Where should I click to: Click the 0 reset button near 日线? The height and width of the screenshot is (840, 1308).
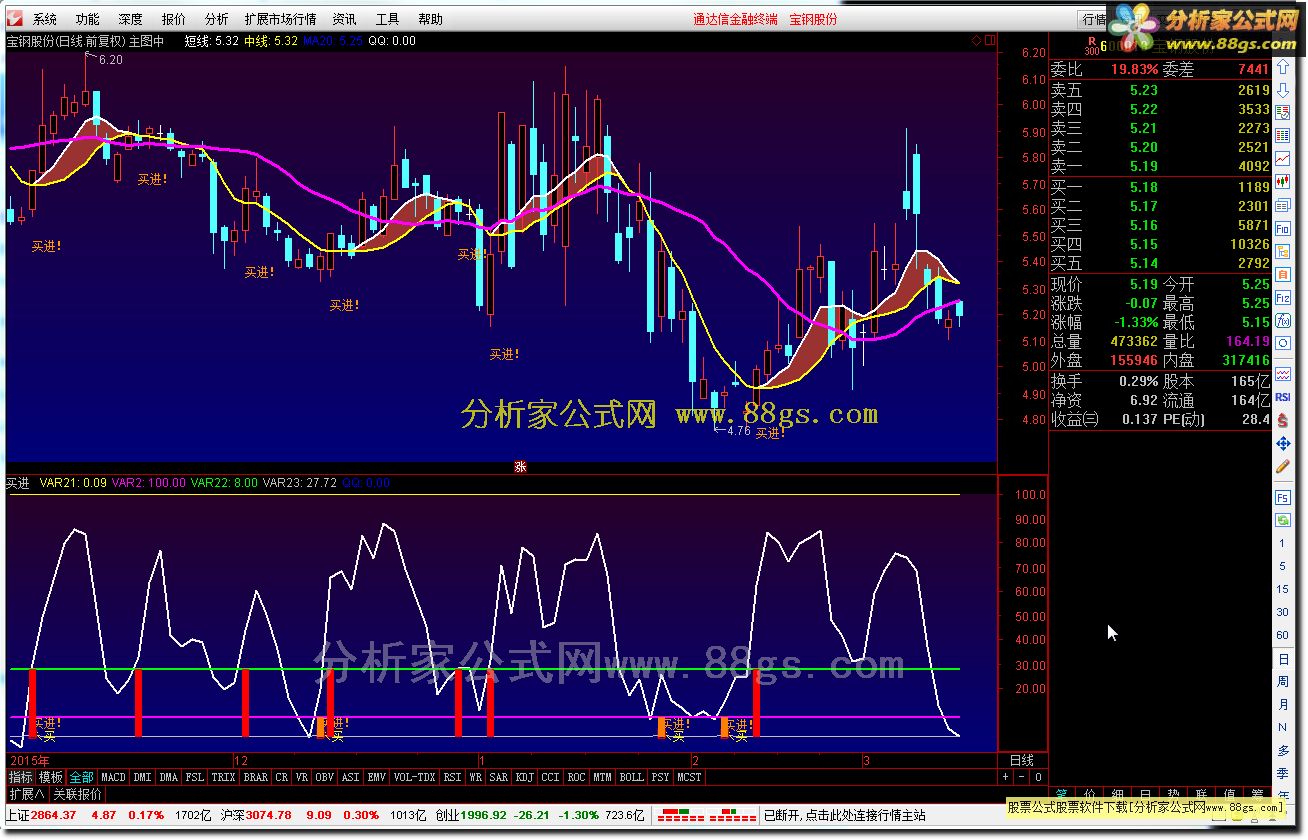click(x=1038, y=777)
